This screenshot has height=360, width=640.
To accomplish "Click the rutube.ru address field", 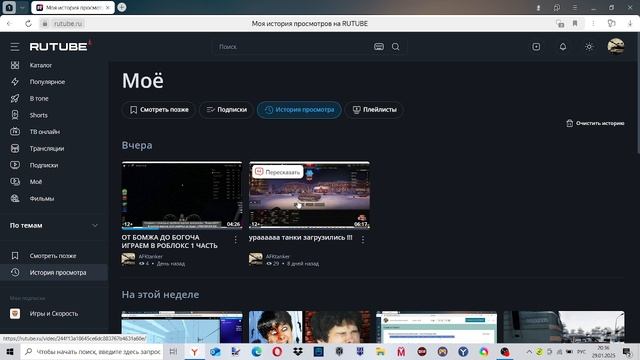I will tap(68, 24).
